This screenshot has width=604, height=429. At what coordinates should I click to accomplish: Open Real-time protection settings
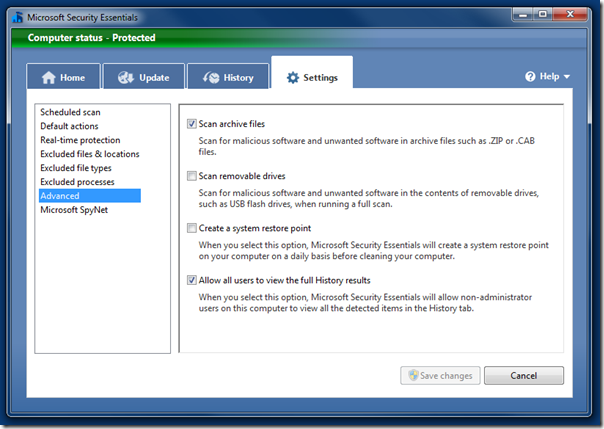pyautogui.click(x=80, y=140)
